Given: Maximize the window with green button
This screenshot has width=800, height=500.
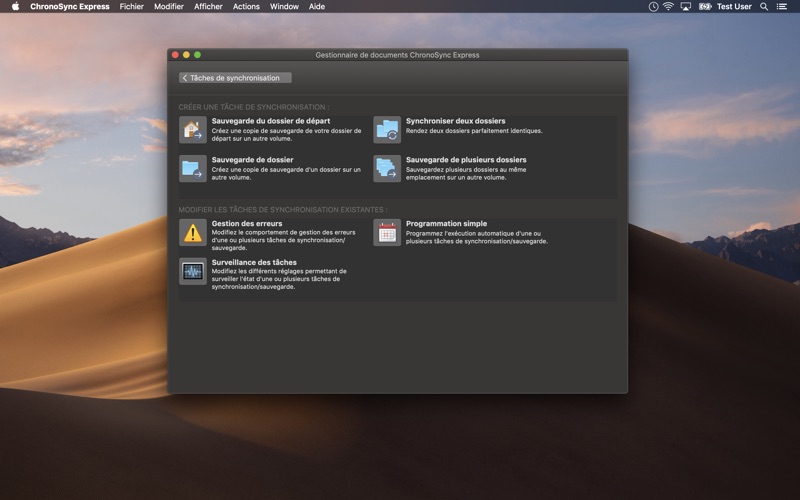Looking at the screenshot, I should tap(197, 55).
